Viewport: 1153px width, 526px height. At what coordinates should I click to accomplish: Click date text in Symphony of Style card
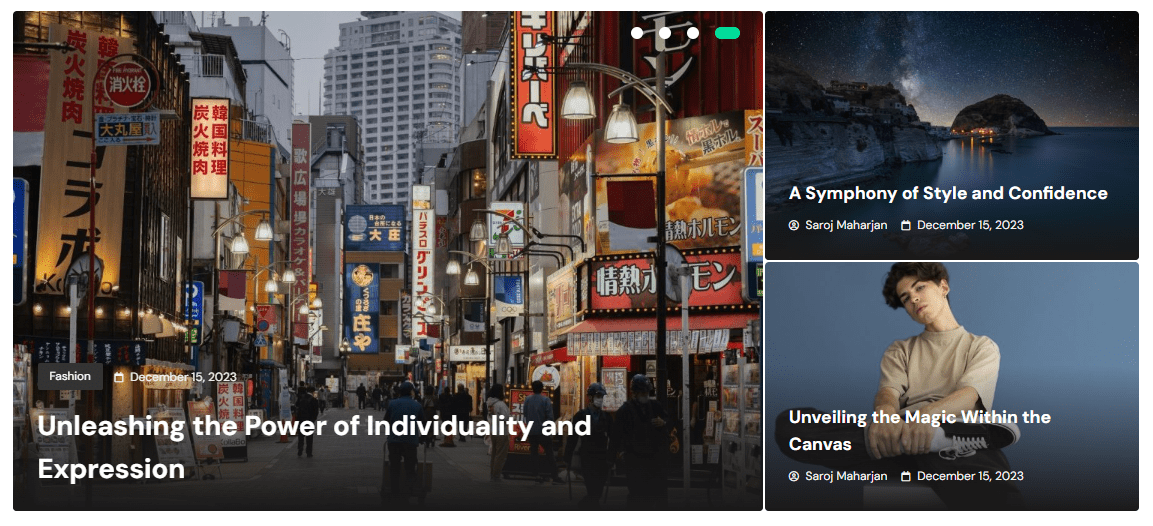tap(970, 225)
